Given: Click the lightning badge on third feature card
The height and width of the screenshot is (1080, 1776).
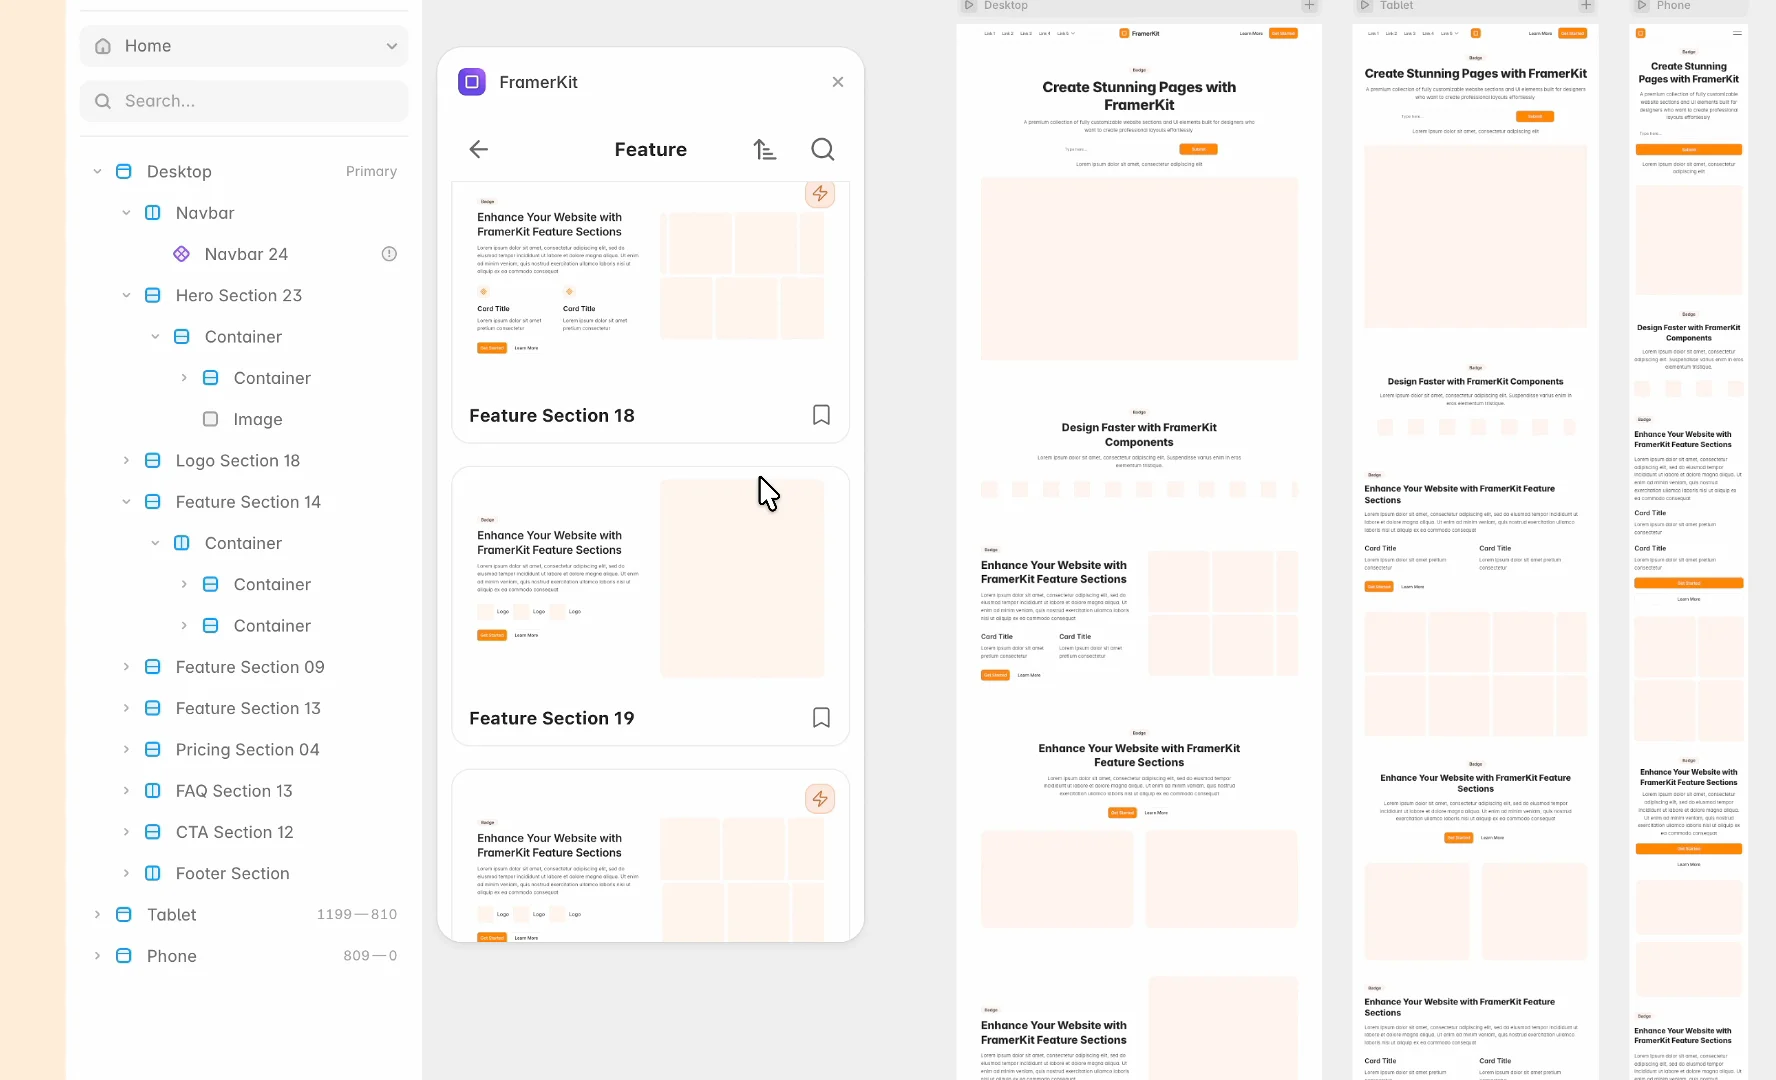Looking at the screenshot, I should 820,799.
